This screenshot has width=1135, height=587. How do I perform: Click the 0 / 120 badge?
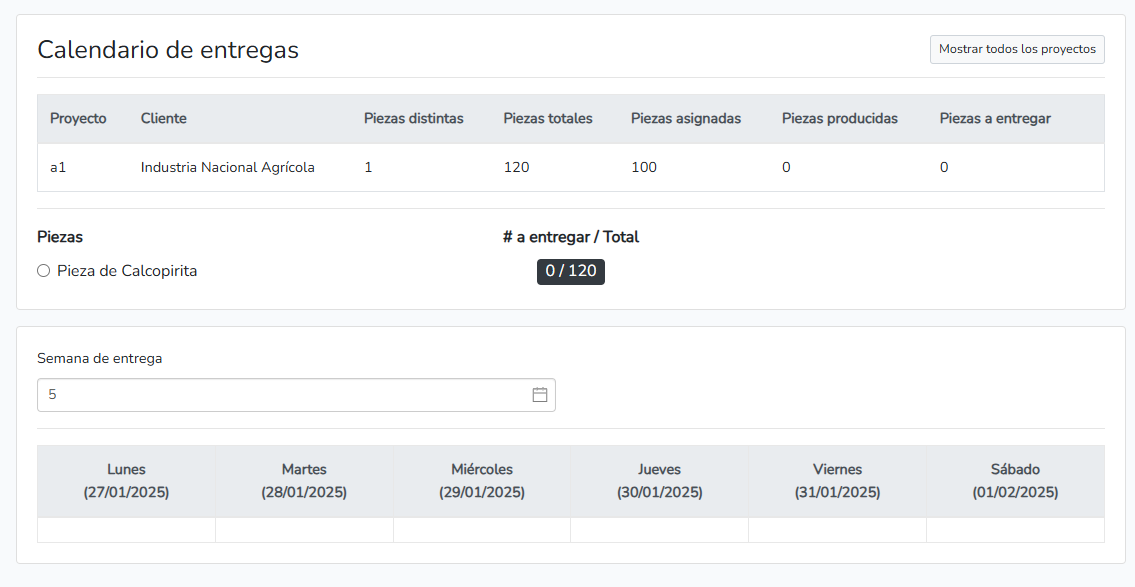tap(570, 271)
